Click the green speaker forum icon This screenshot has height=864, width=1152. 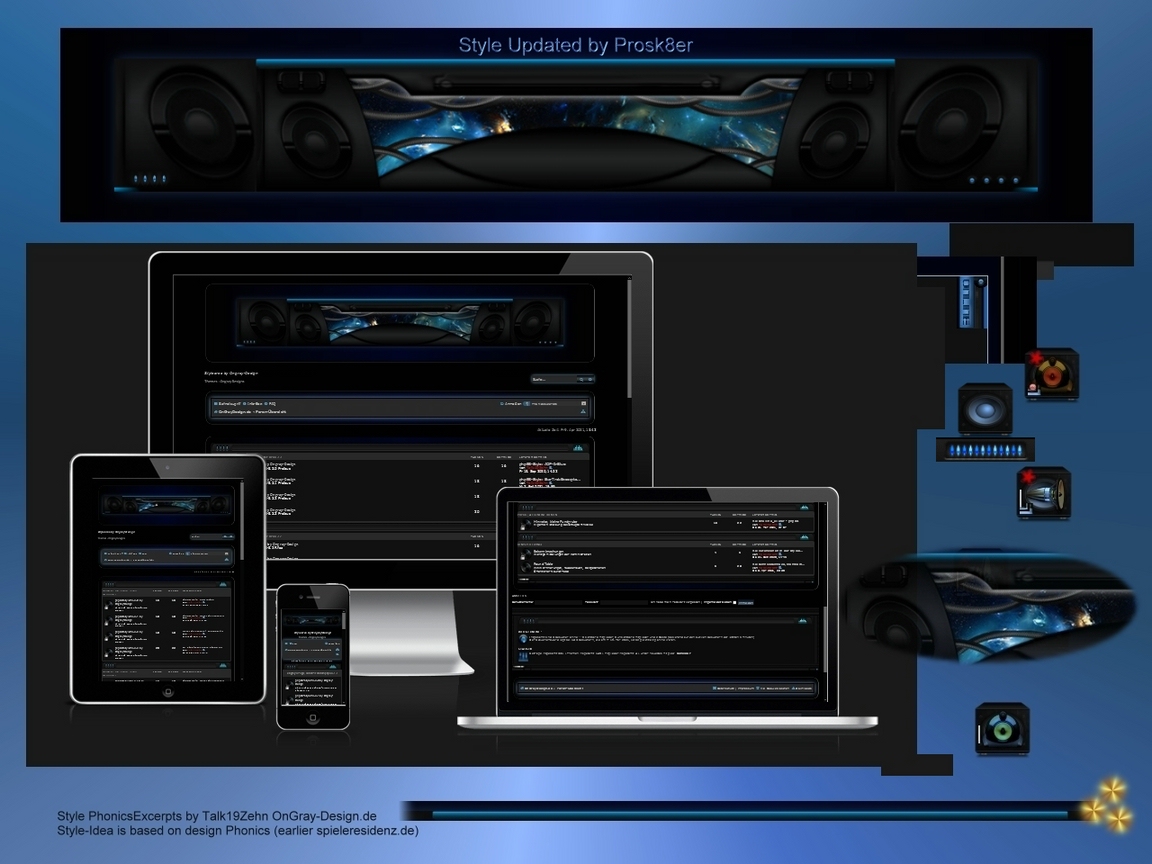[x=1002, y=729]
